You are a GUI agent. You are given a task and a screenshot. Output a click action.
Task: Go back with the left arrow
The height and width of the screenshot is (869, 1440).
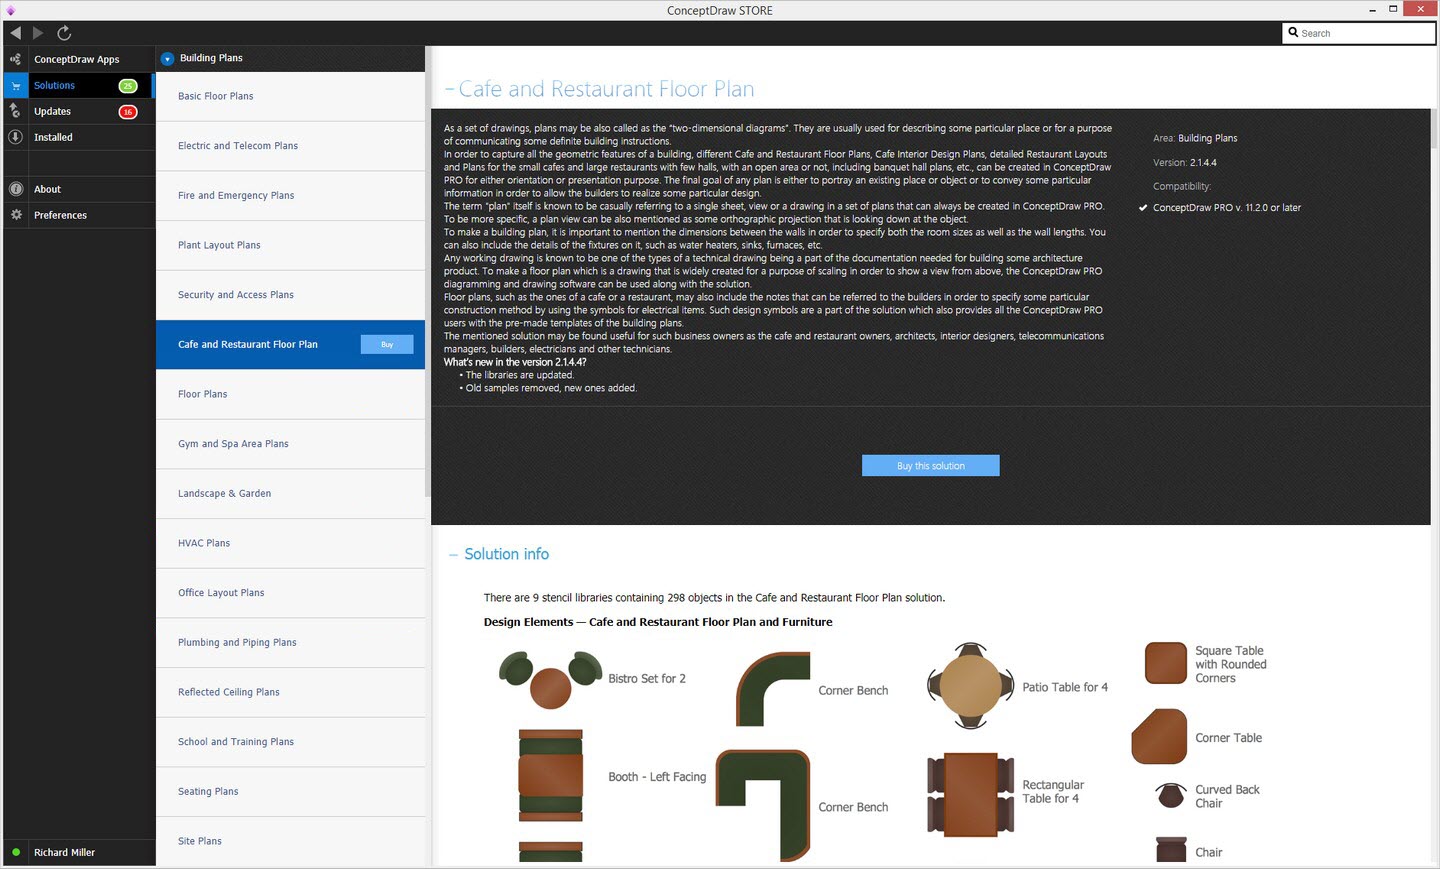pyautogui.click(x=15, y=33)
